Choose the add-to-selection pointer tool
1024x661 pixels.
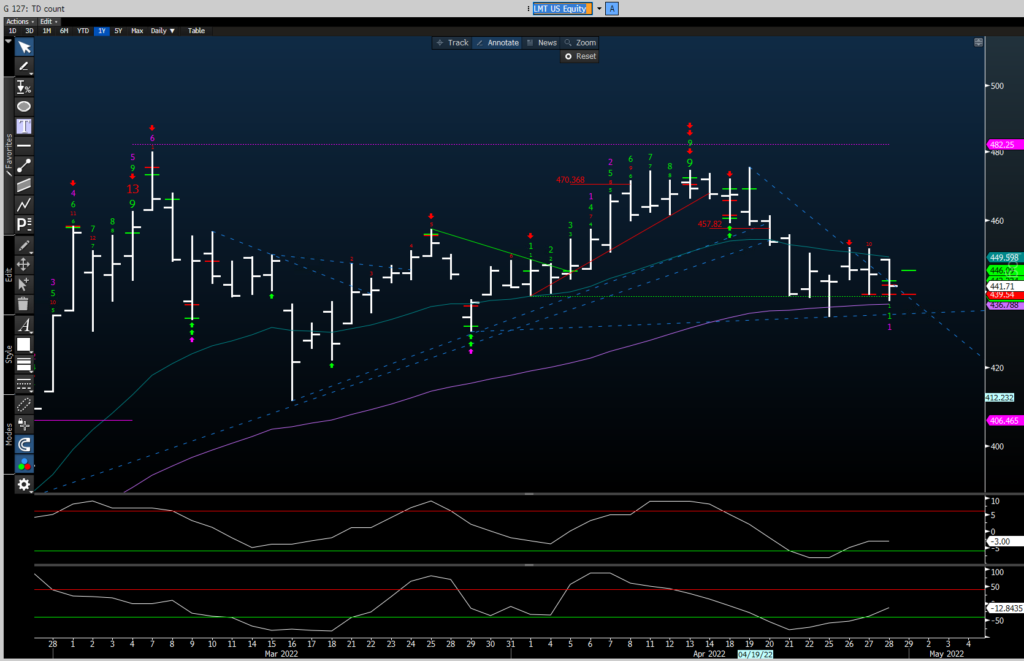click(x=24, y=284)
